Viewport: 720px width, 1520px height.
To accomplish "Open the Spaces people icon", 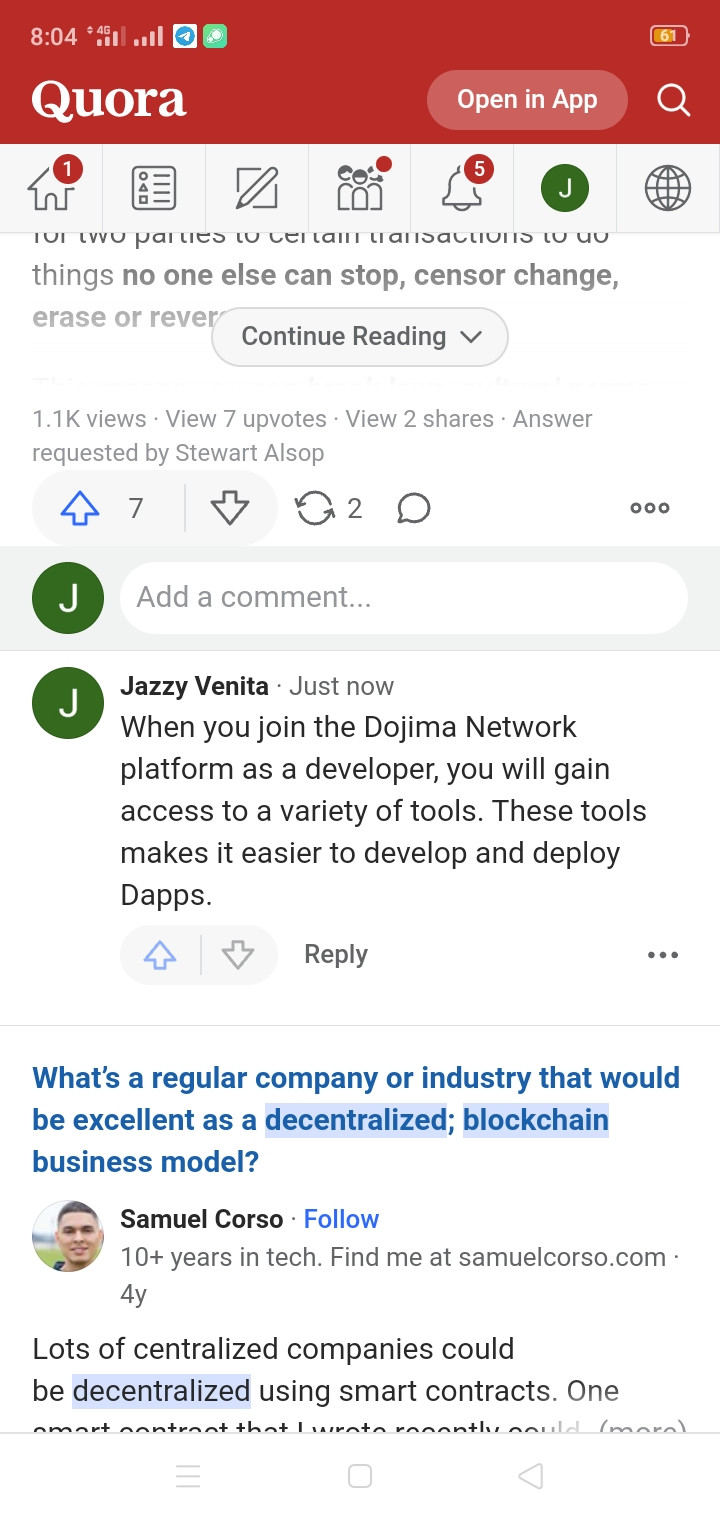I will 360,187.
